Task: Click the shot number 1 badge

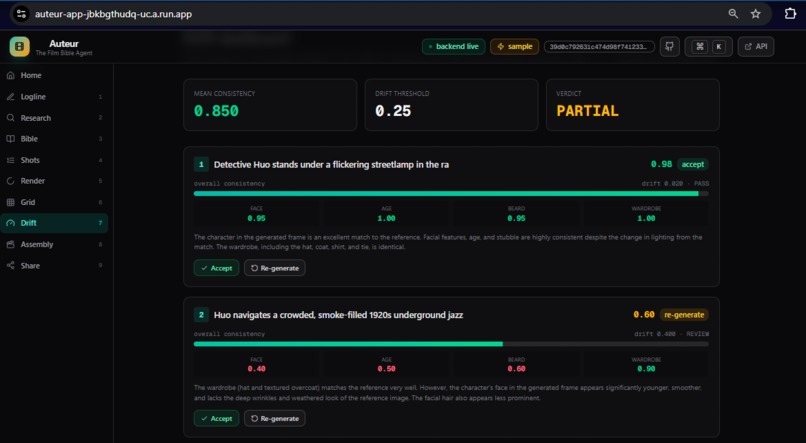Action: pyautogui.click(x=201, y=164)
